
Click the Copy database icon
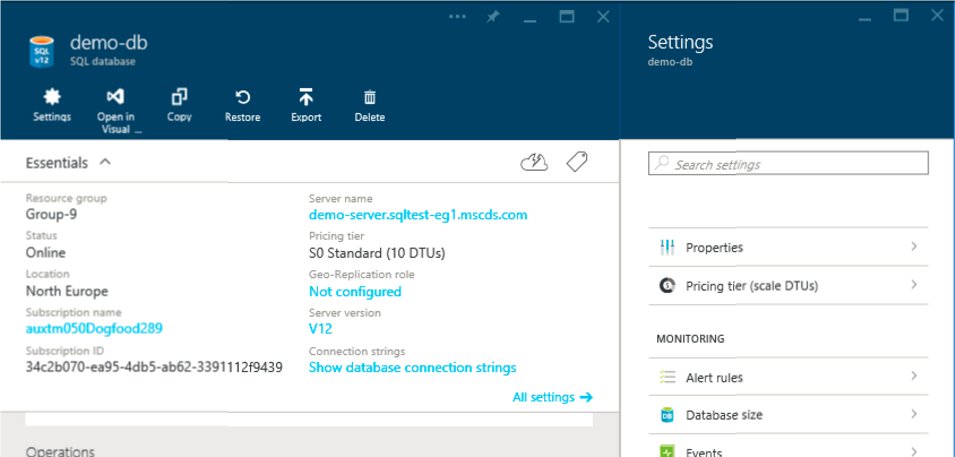coord(179,97)
